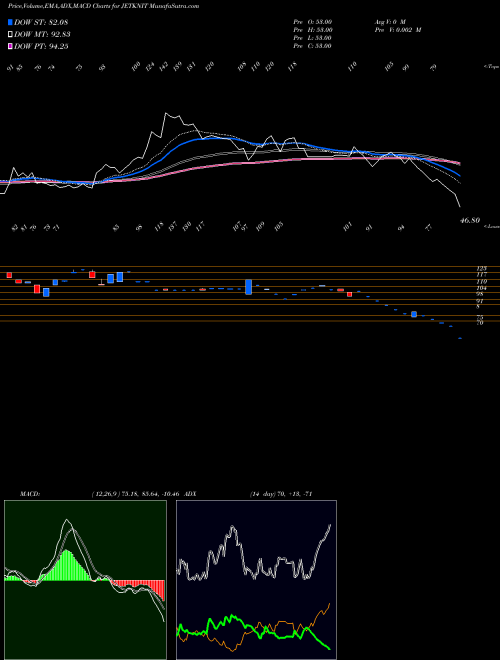Click the 70 price level label
Screen dimensions: 500x660
click(480, 323)
